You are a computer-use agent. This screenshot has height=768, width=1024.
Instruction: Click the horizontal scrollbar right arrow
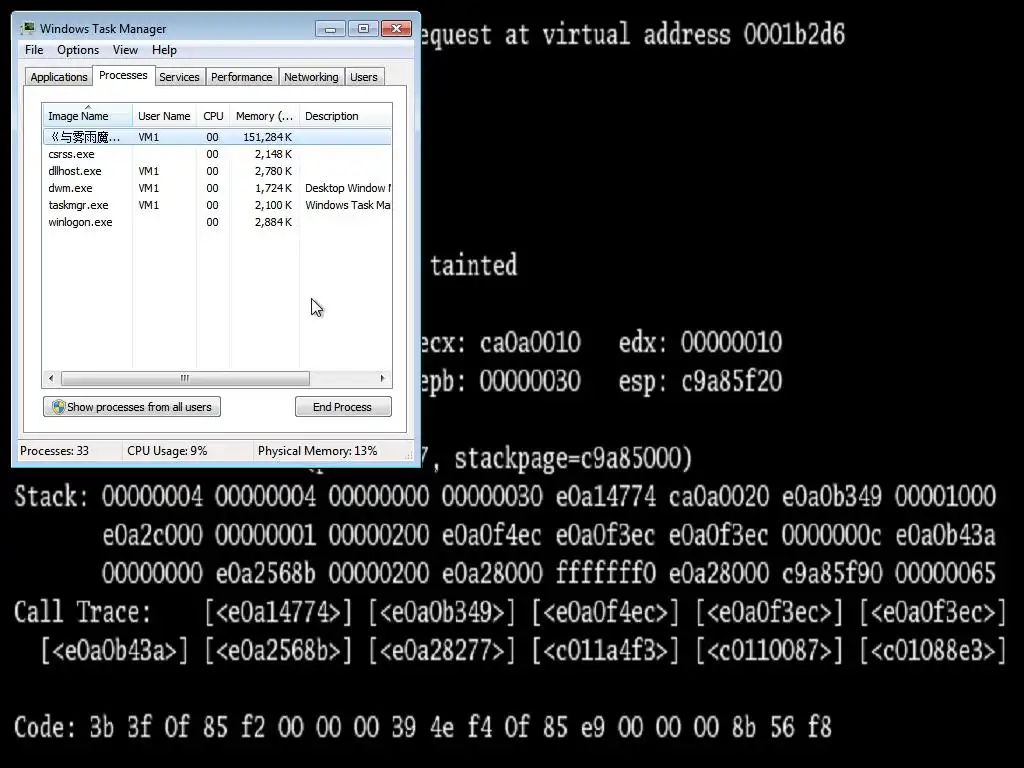click(x=383, y=378)
